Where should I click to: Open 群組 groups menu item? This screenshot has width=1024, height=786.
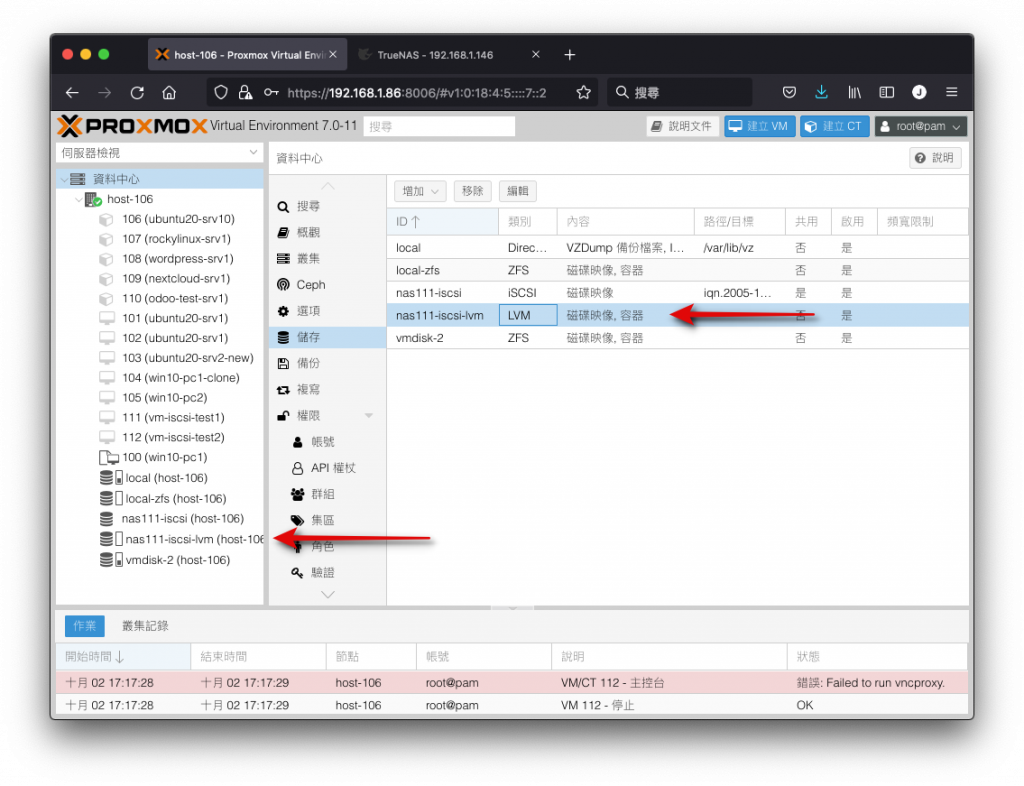click(327, 494)
